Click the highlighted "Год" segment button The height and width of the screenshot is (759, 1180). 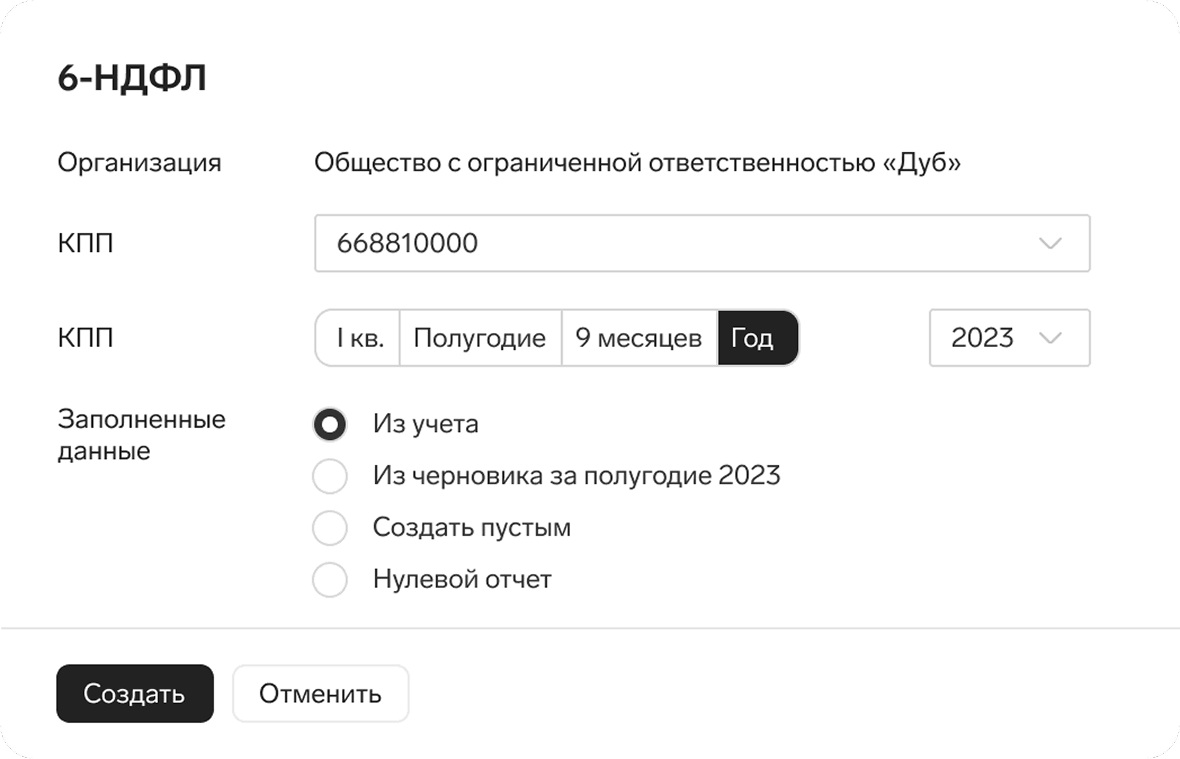757,338
